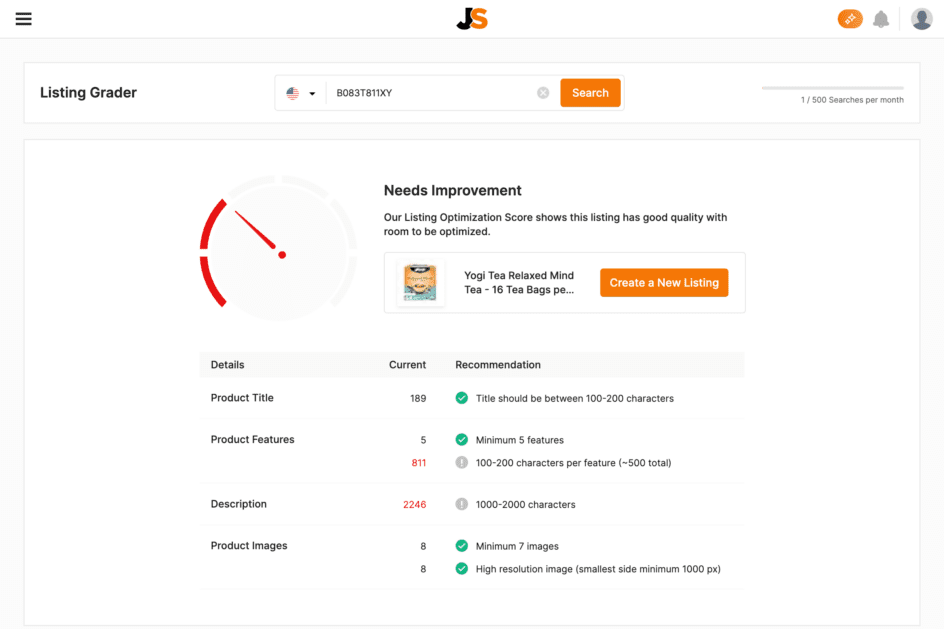Click the Product Features row label

(252, 439)
